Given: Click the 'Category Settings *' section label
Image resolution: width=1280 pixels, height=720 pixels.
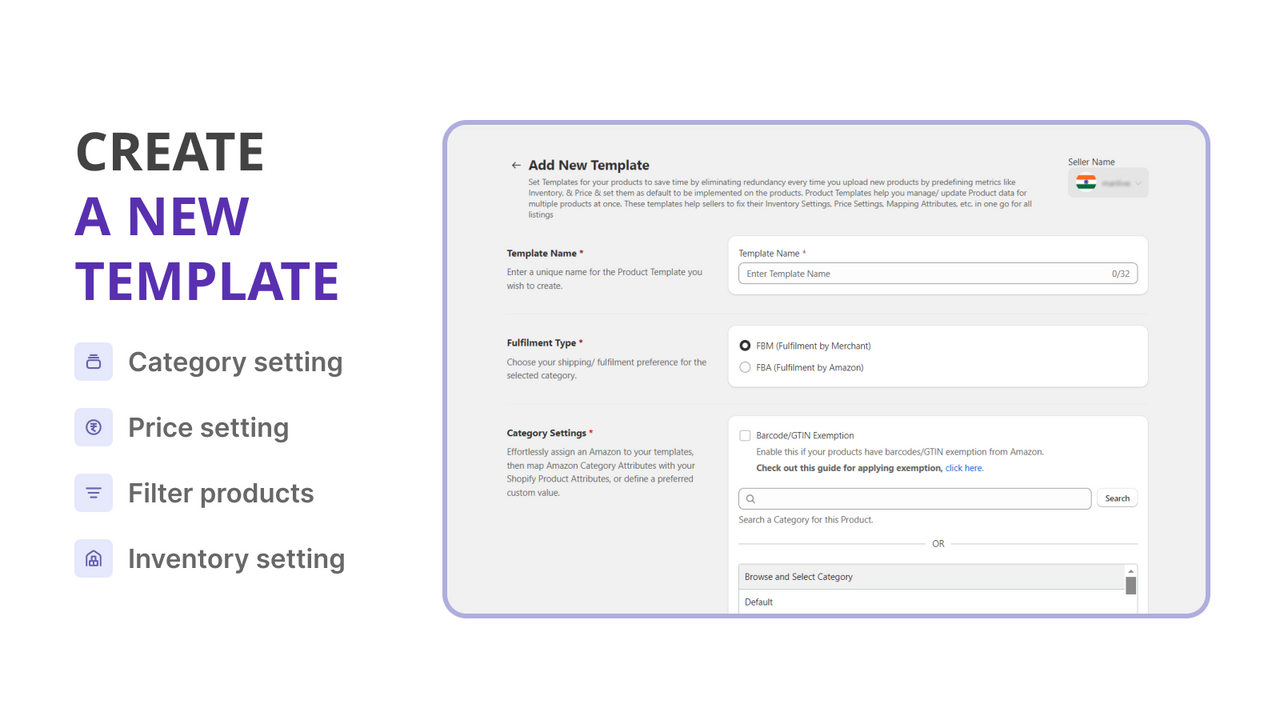Looking at the screenshot, I should tap(550, 433).
